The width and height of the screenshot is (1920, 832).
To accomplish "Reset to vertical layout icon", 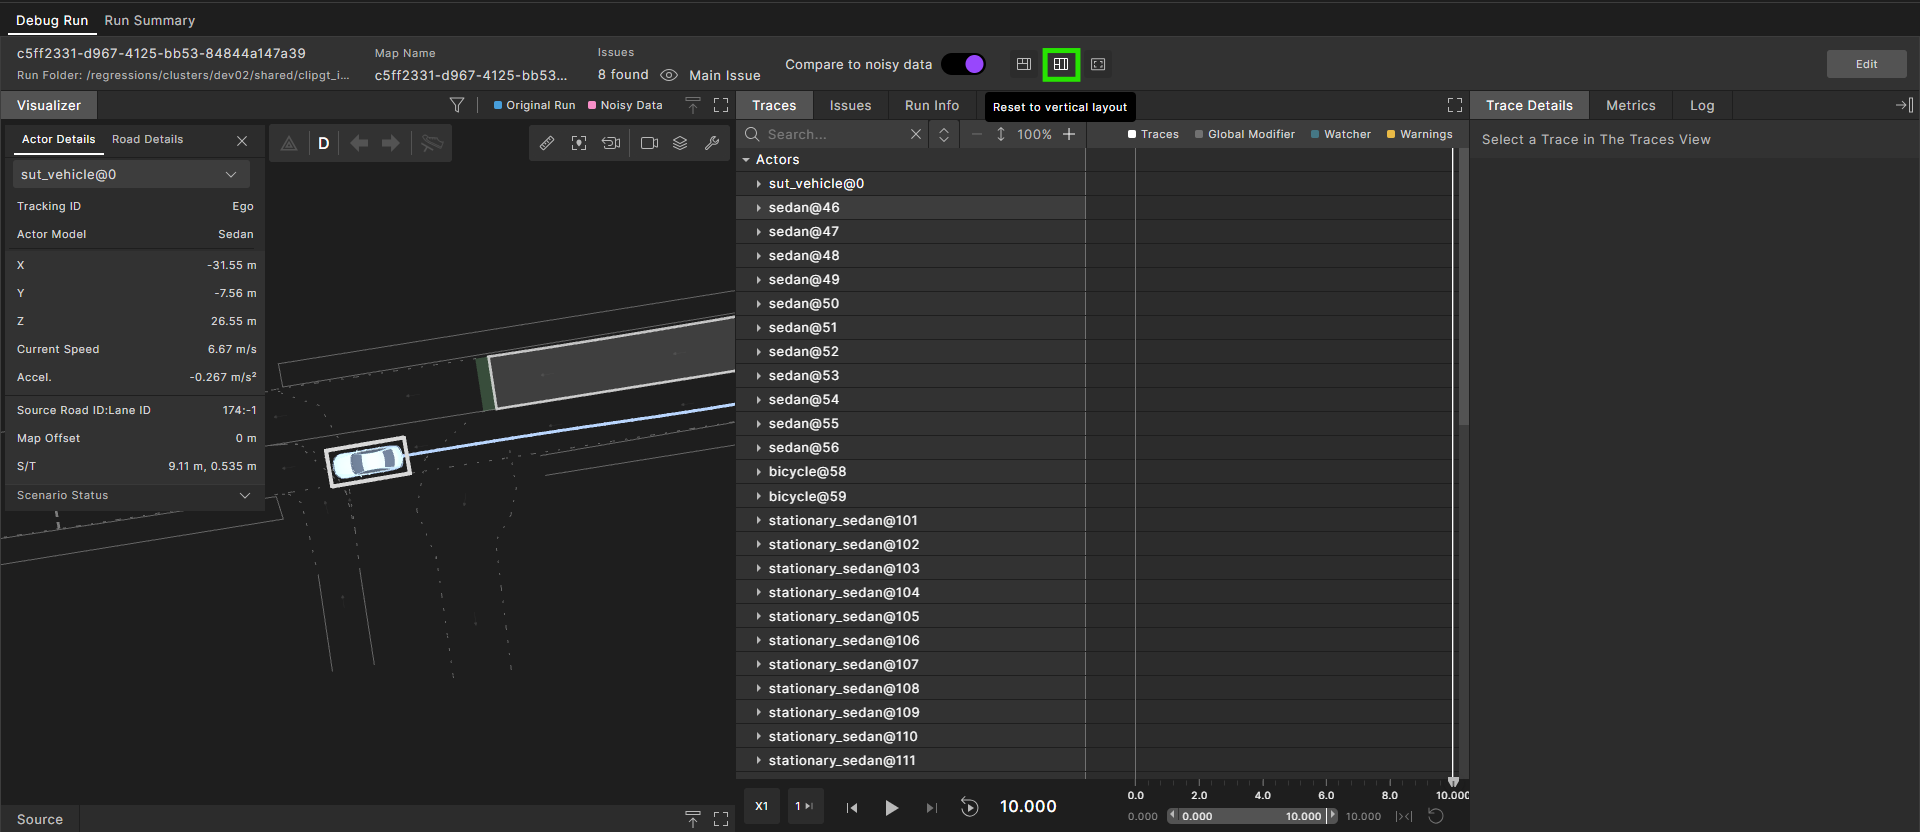I will pos(1061,64).
